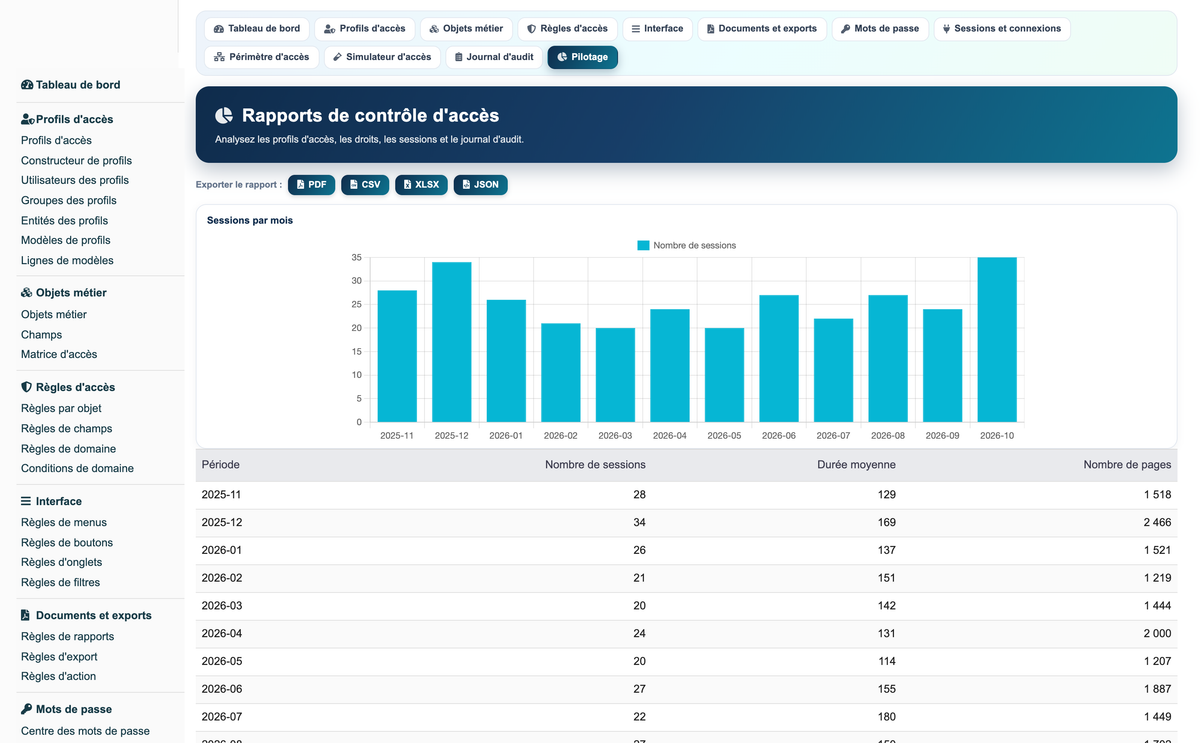Export the report as PDF

coord(312,185)
